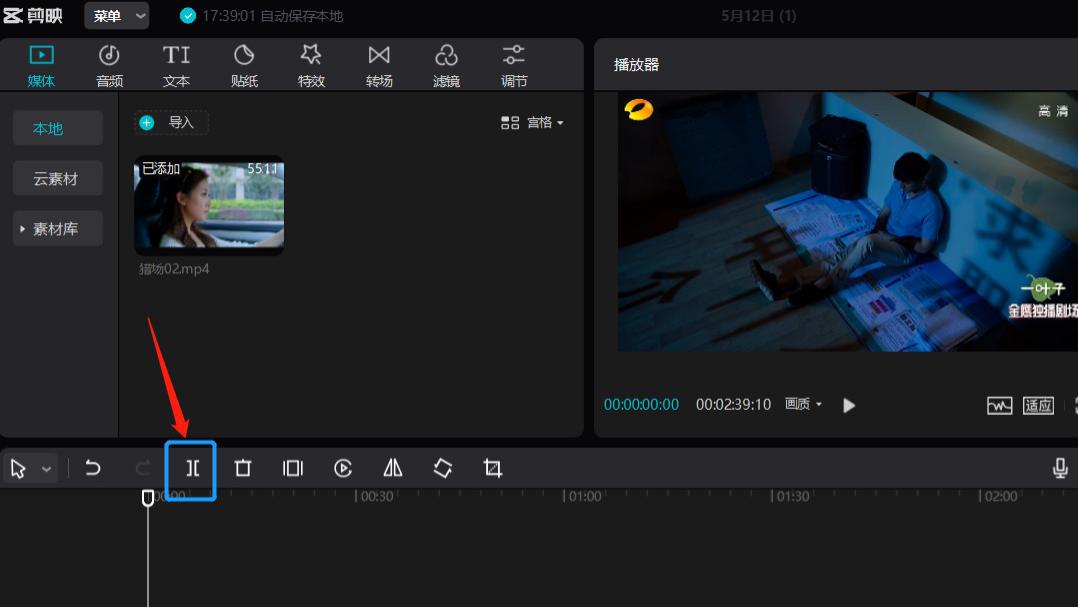
Task: Click the 01:30 timeline ruler mark
Action: pos(791,496)
